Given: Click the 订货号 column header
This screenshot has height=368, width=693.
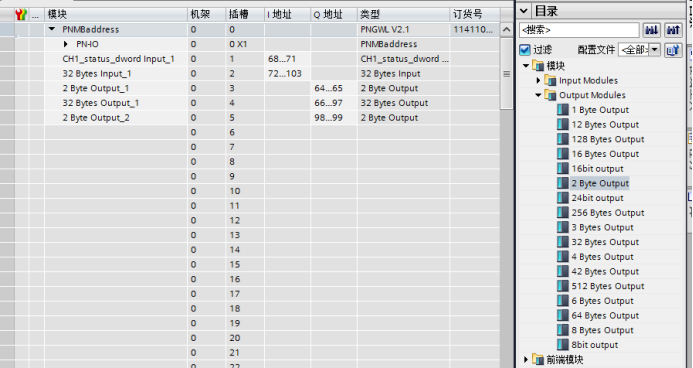Looking at the screenshot, I should pos(475,15).
